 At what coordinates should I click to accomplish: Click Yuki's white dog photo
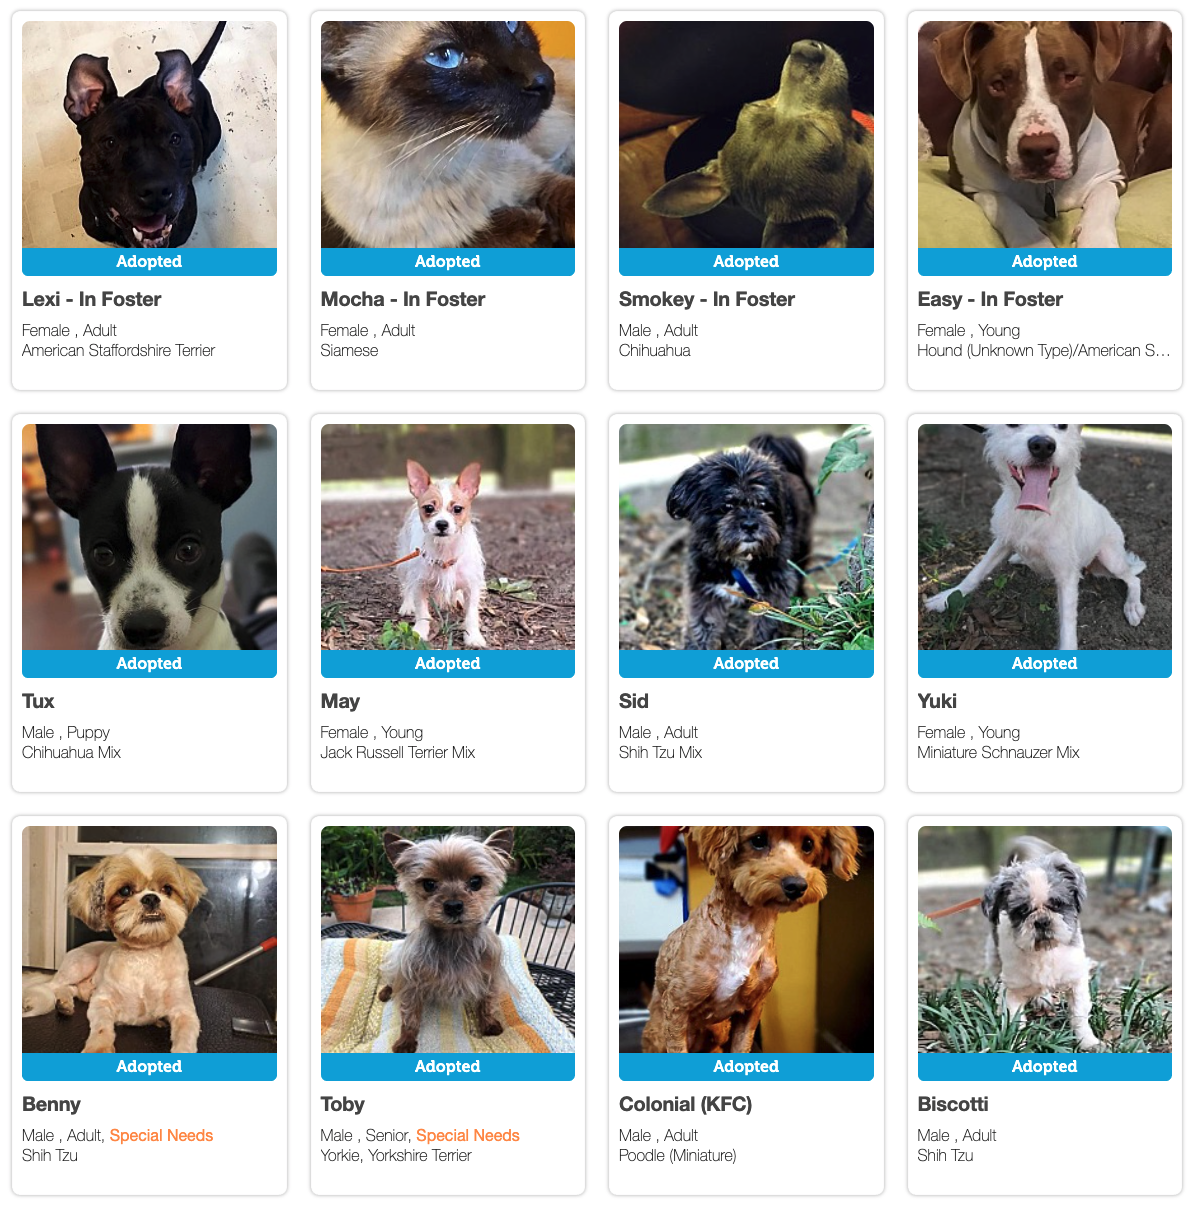pyautogui.click(x=1044, y=537)
